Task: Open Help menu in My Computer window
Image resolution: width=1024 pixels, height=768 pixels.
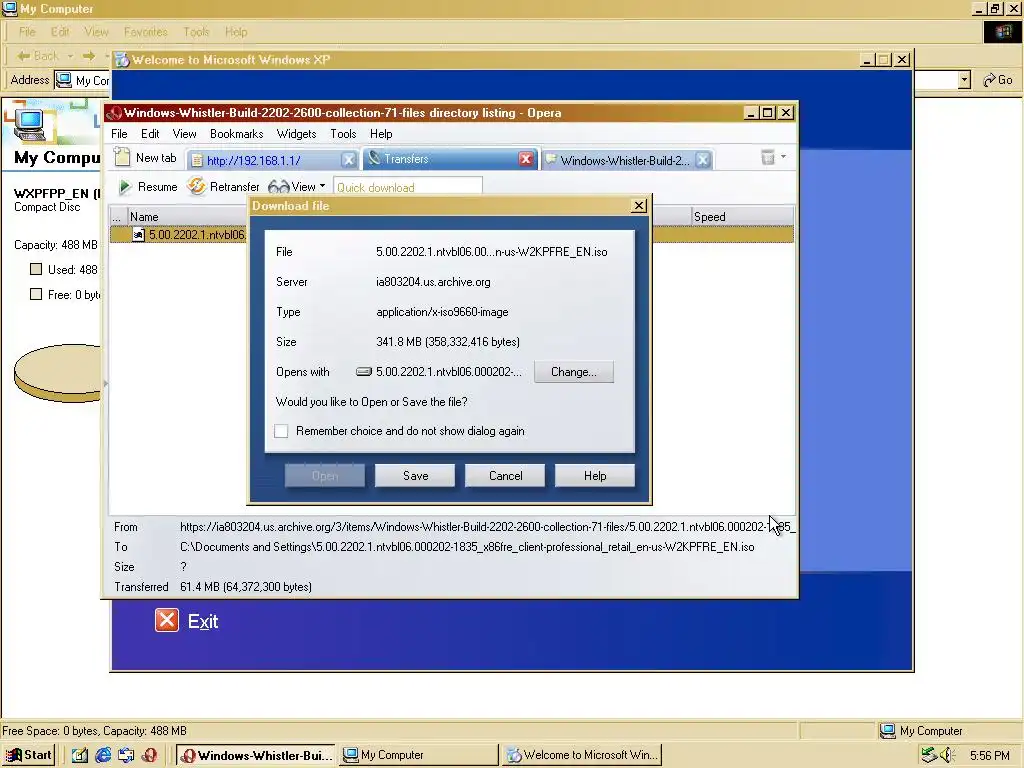Action: click(x=236, y=31)
